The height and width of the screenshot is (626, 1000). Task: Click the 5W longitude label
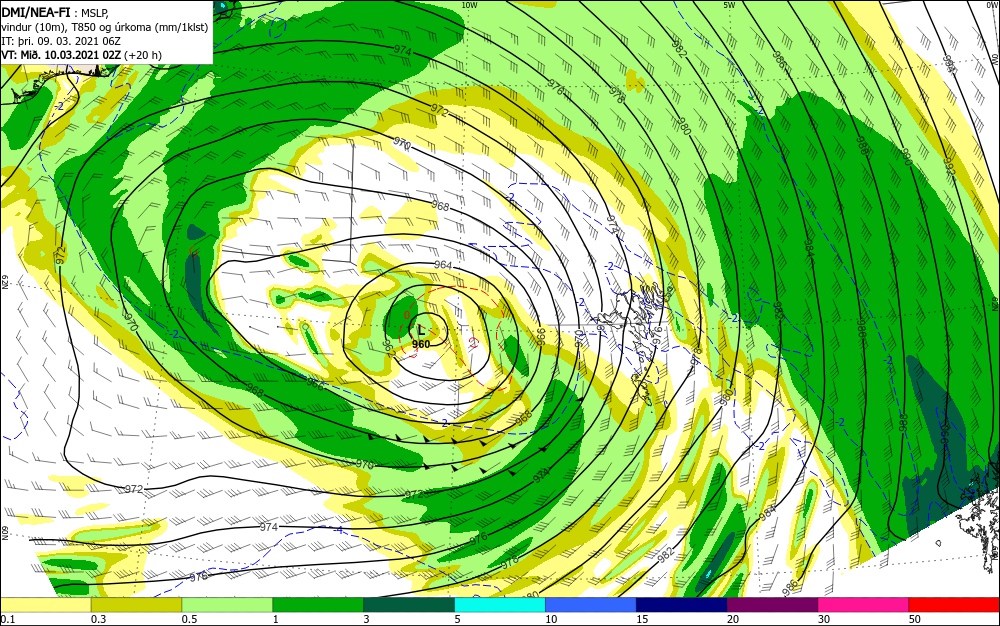click(x=730, y=5)
